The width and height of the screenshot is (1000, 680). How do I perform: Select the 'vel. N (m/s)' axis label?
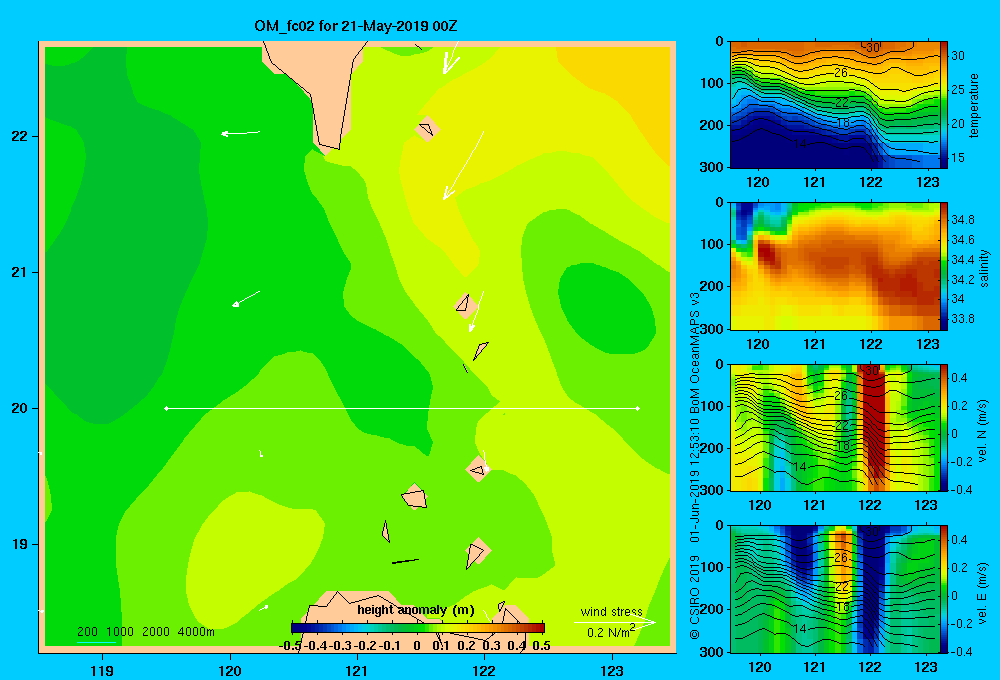click(982, 431)
